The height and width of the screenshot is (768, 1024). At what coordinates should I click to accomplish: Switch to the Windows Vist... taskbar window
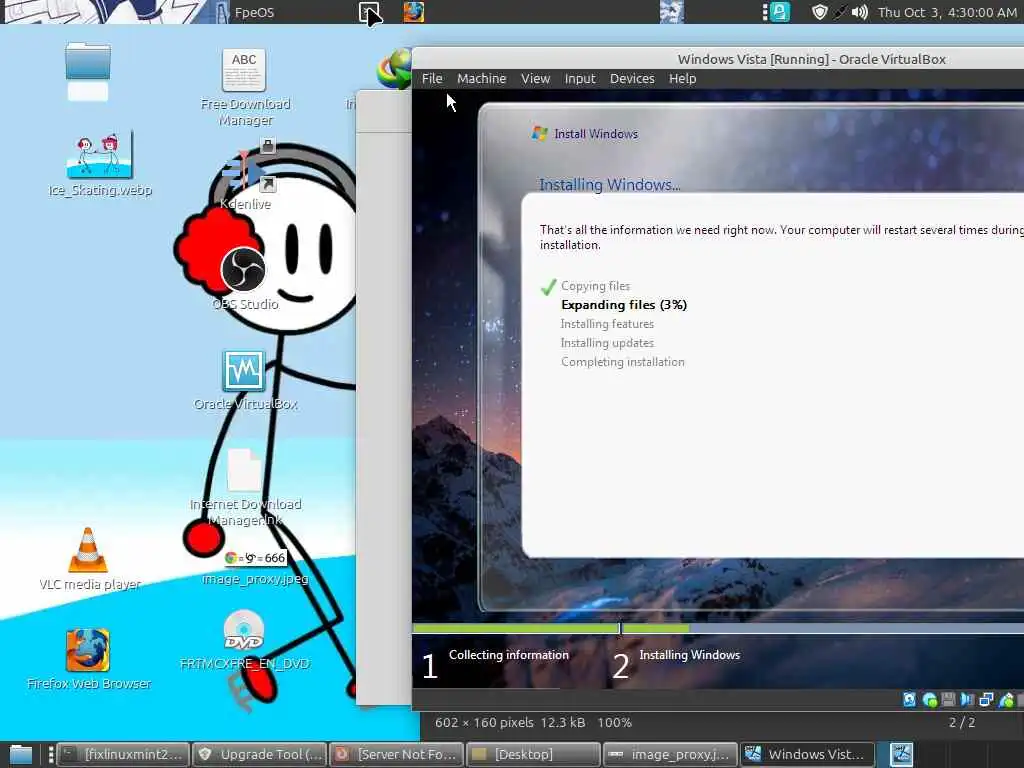[x=807, y=754]
